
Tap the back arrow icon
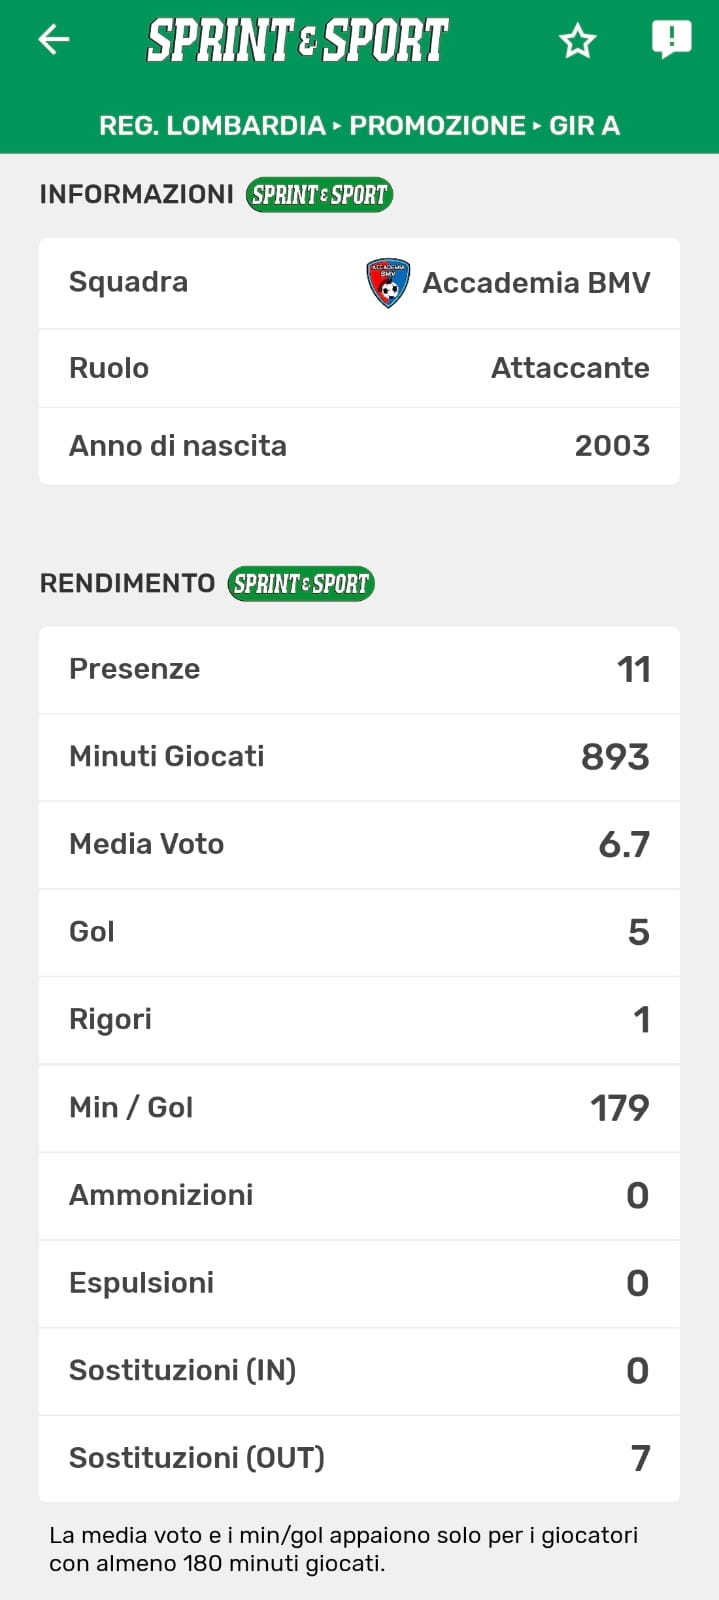pyautogui.click(x=54, y=40)
